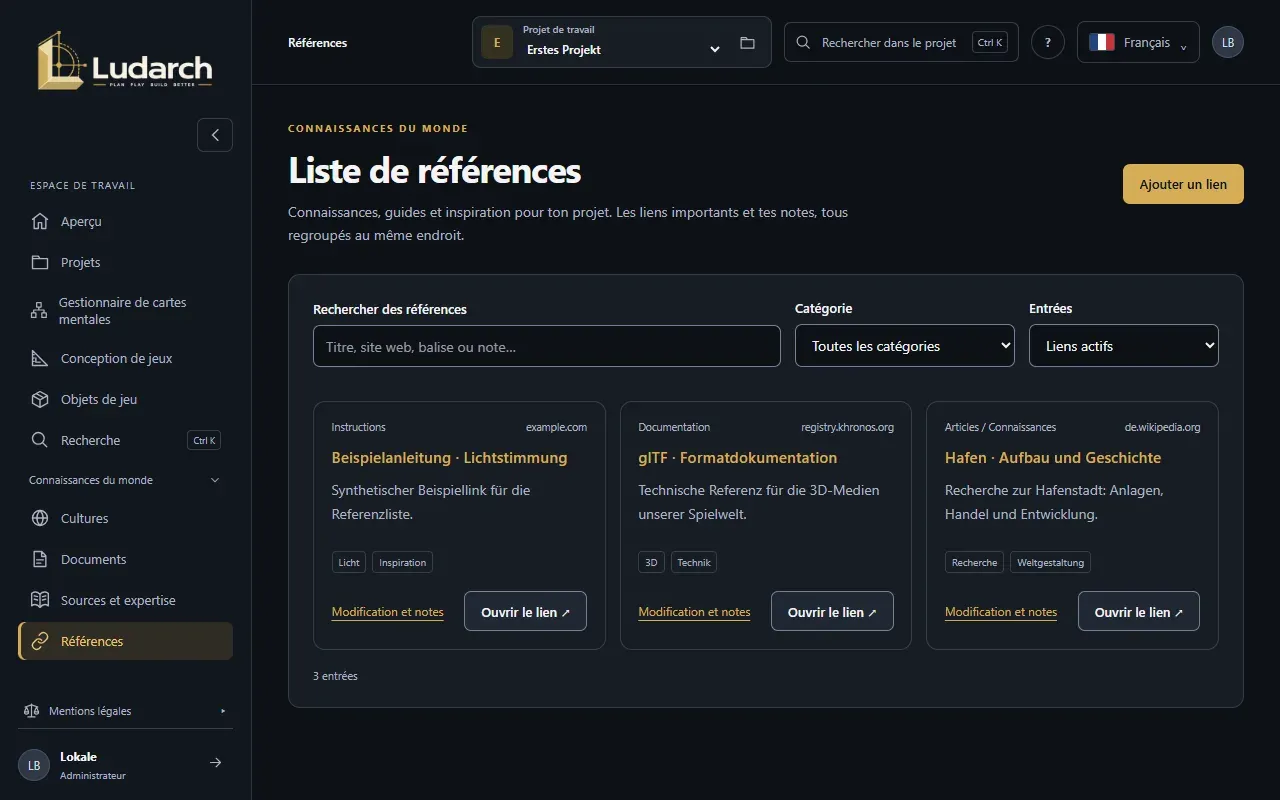Click the Rechercher des références input field
Screen dimensions: 1280x800
point(547,346)
